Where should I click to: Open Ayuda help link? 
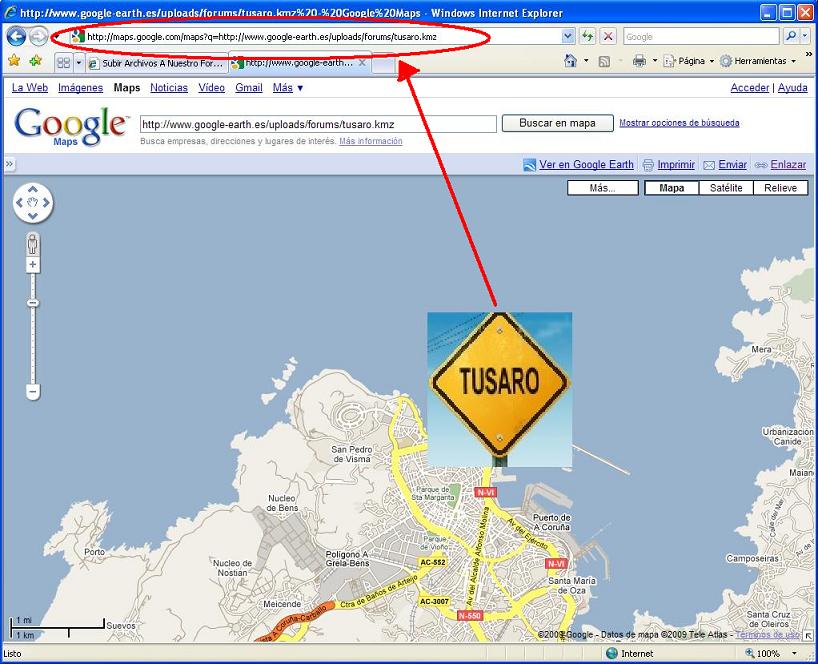[x=792, y=88]
